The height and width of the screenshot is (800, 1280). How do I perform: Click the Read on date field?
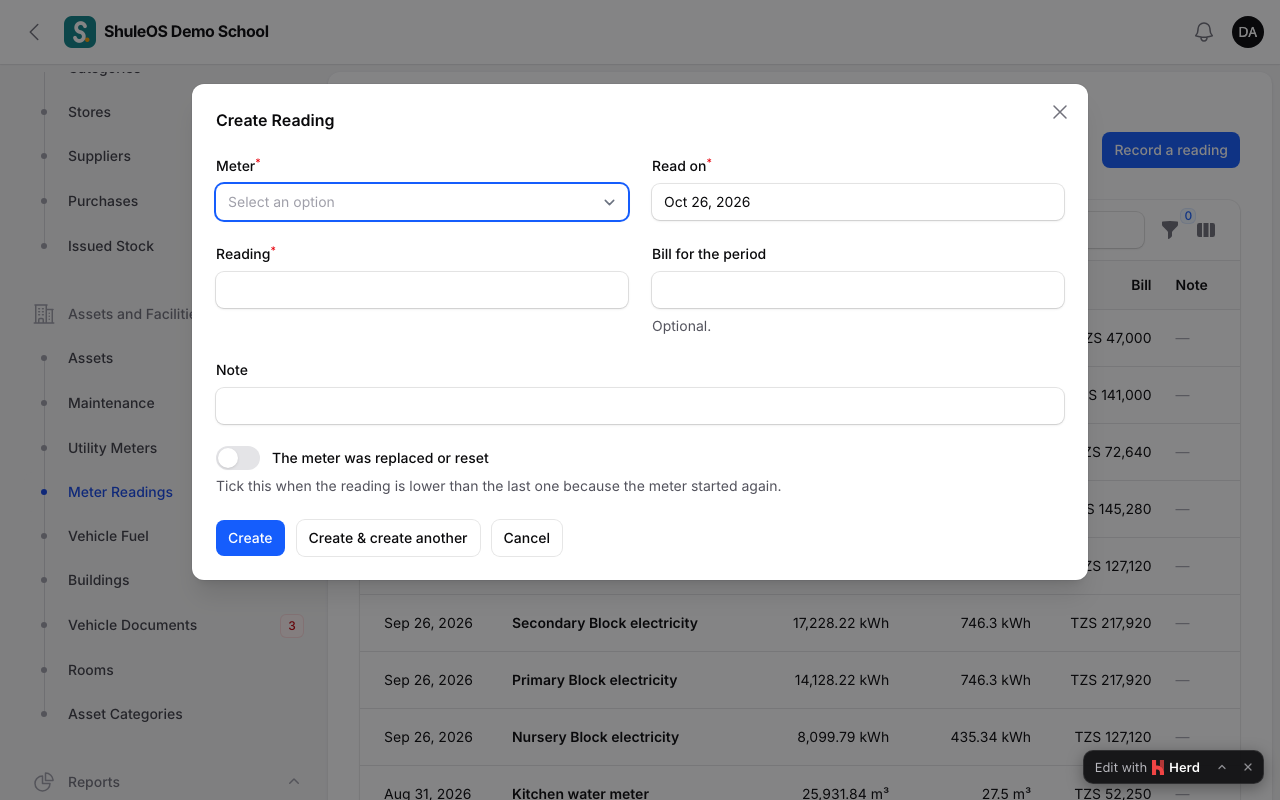pos(858,202)
